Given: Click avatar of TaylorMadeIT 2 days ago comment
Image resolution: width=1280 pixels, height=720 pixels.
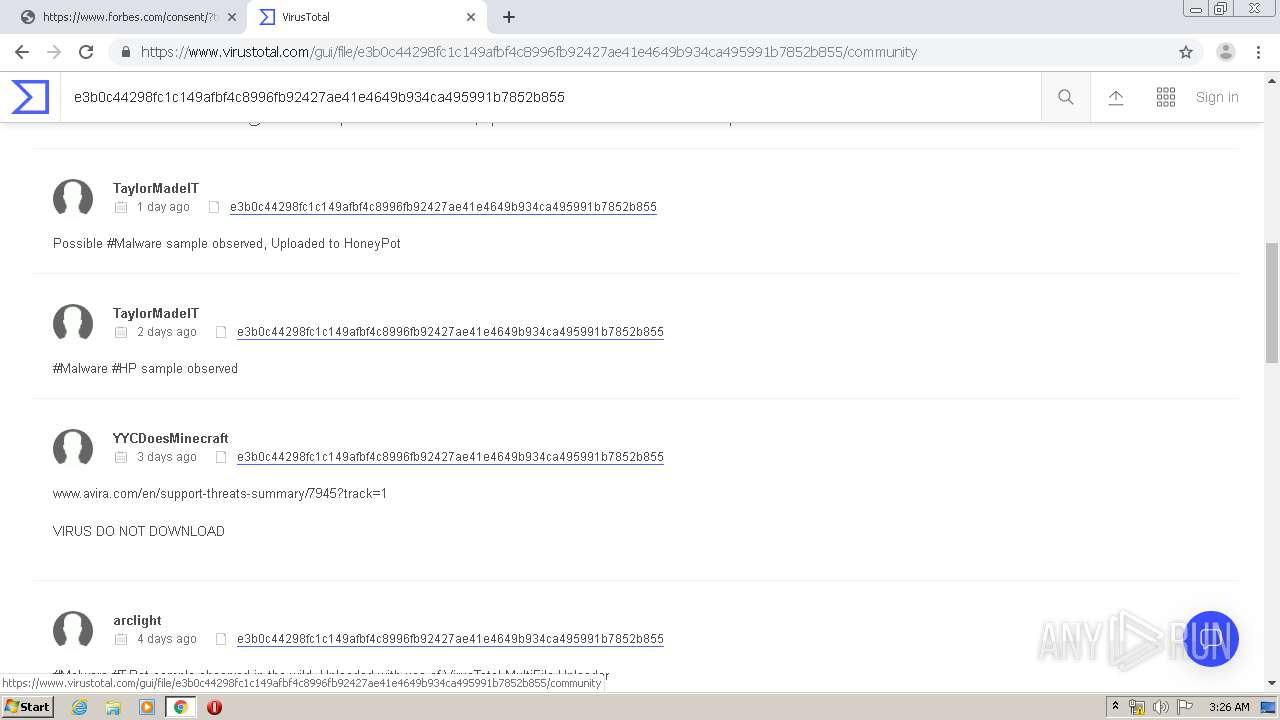Looking at the screenshot, I should [73, 323].
